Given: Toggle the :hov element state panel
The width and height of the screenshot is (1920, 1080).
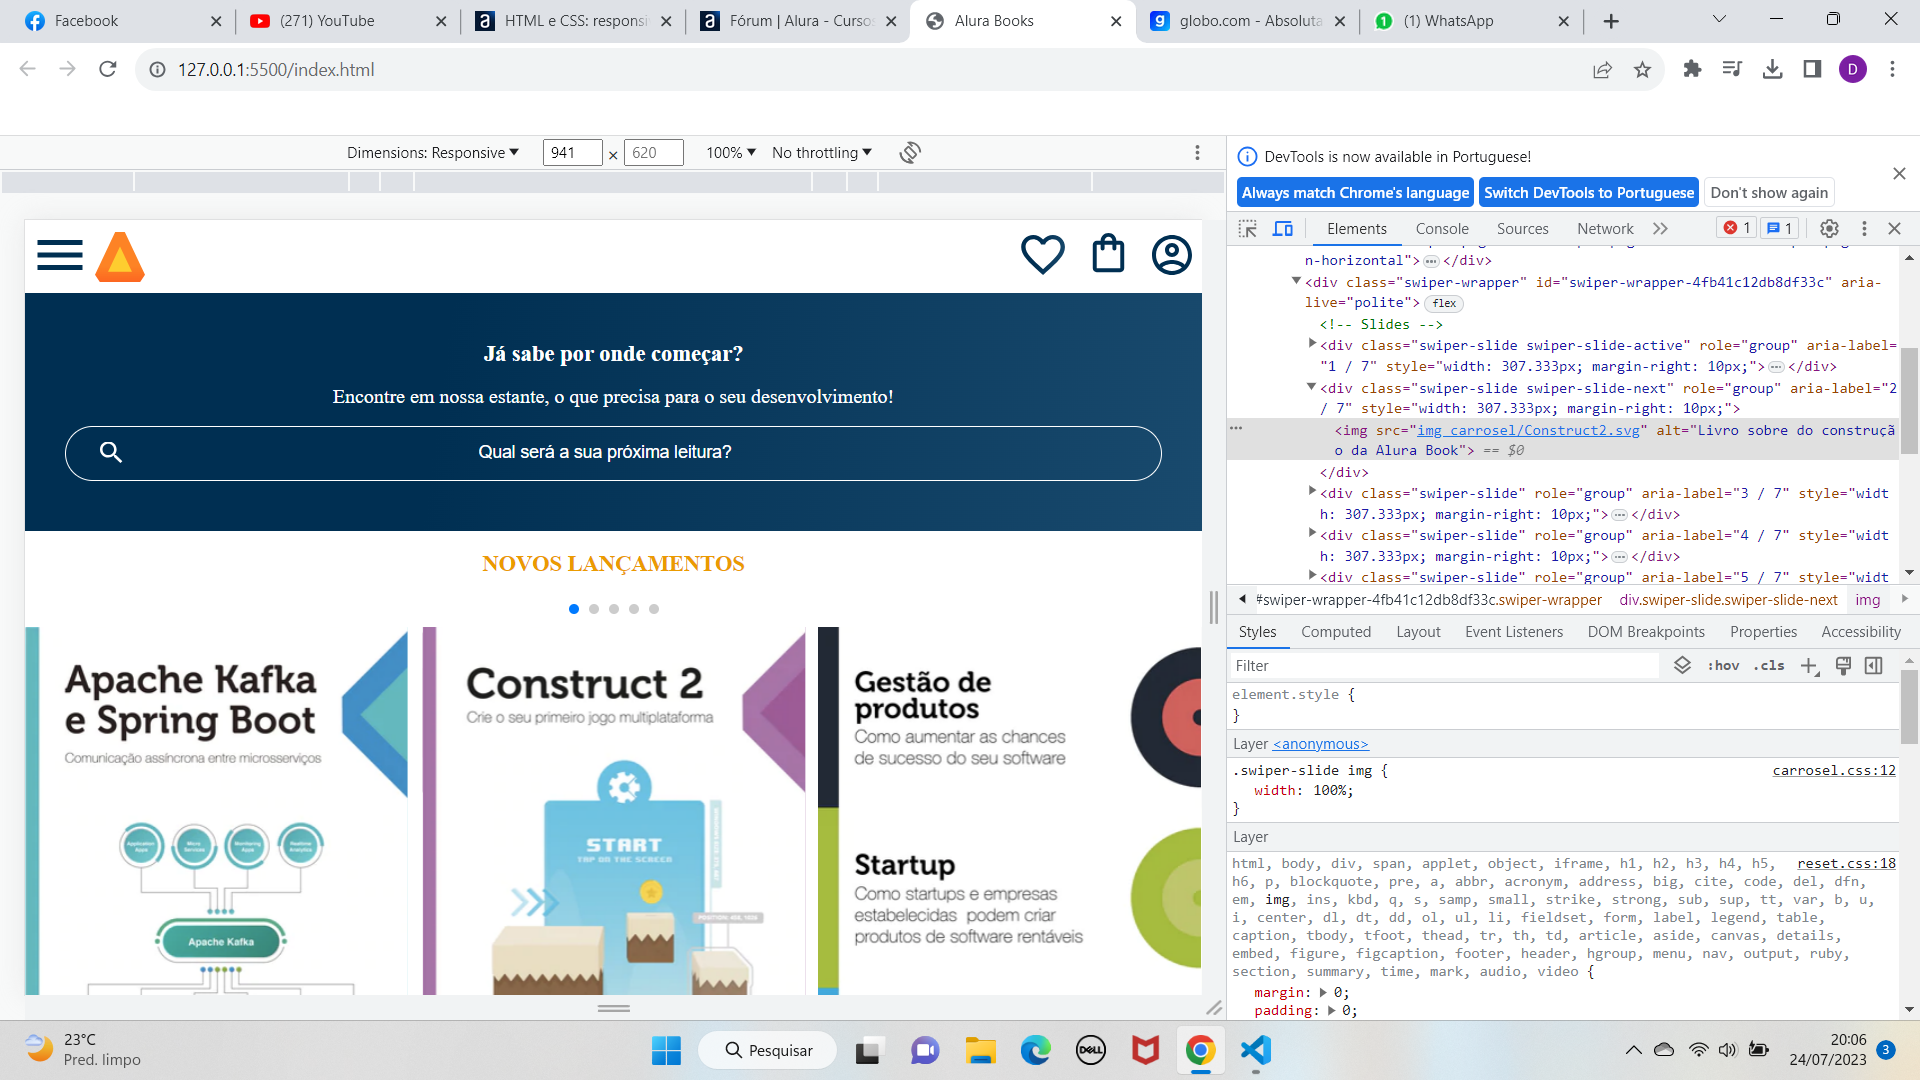Looking at the screenshot, I should [x=1723, y=666].
